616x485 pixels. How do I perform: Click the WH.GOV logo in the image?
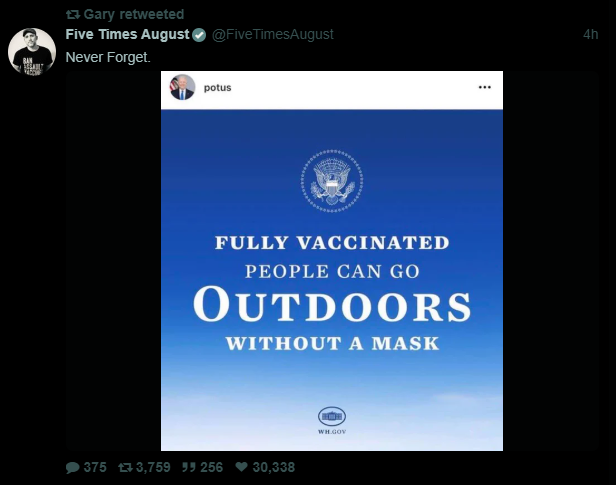[x=332, y=420]
